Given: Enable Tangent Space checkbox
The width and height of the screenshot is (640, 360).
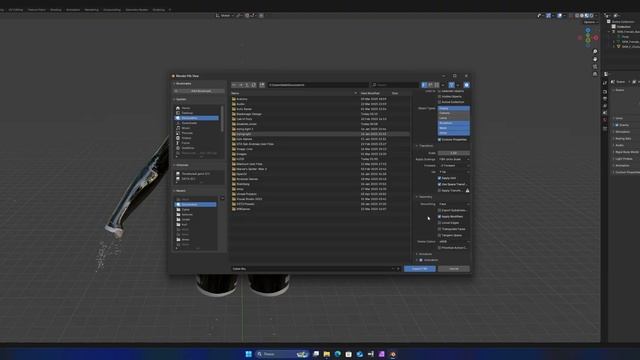Looking at the screenshot, I should click(440, 235).
